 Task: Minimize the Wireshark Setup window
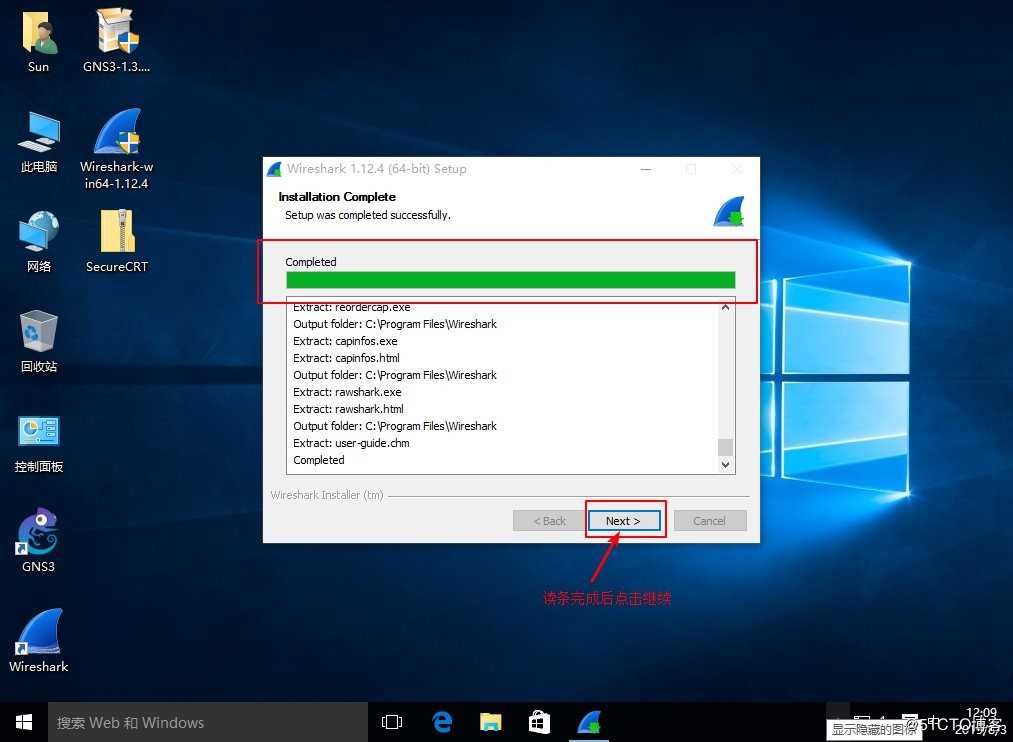click(x=646, y=169)
